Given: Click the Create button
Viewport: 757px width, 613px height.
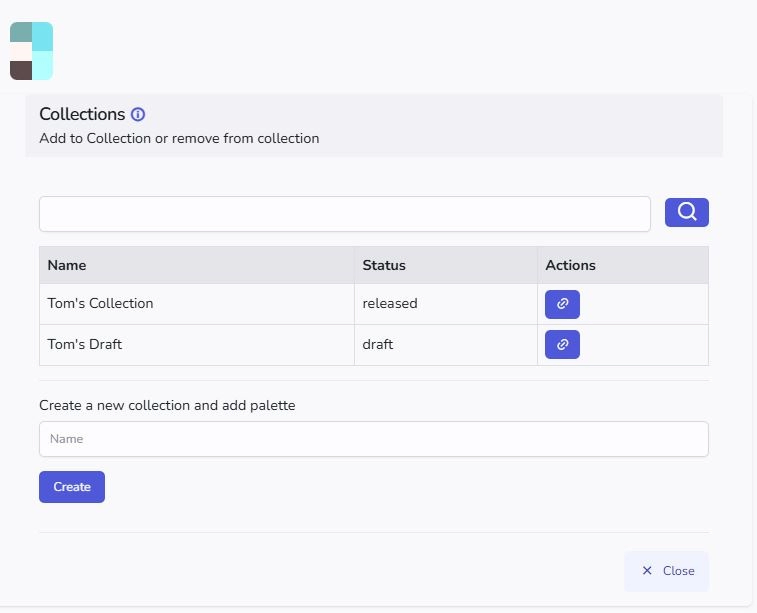Looking at the screenshot, I should coord(72,487).
